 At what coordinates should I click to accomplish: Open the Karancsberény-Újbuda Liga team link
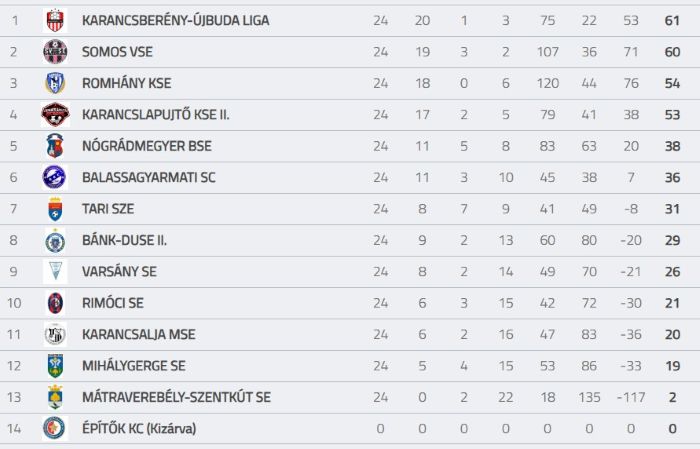tap(175, 21)
